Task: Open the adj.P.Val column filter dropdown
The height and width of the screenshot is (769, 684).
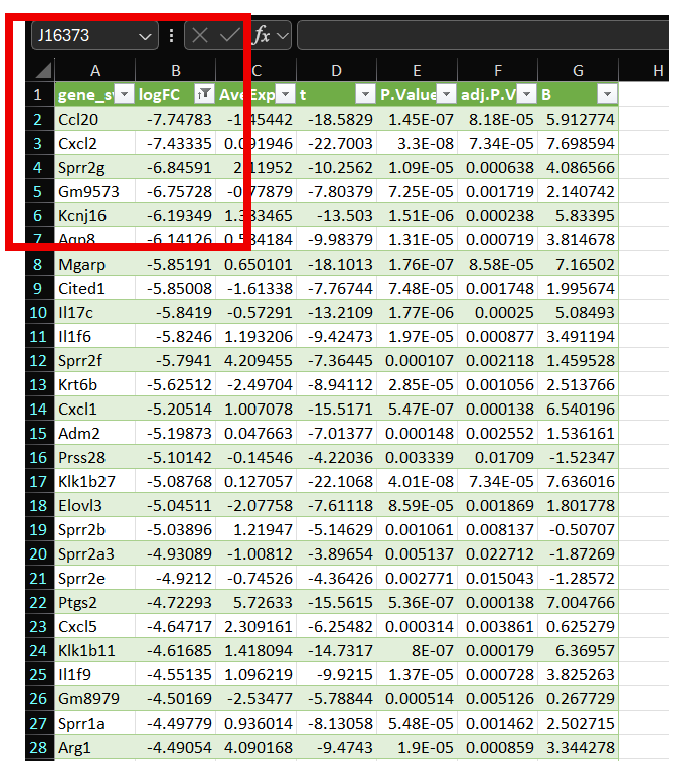Action: [525, 94]
